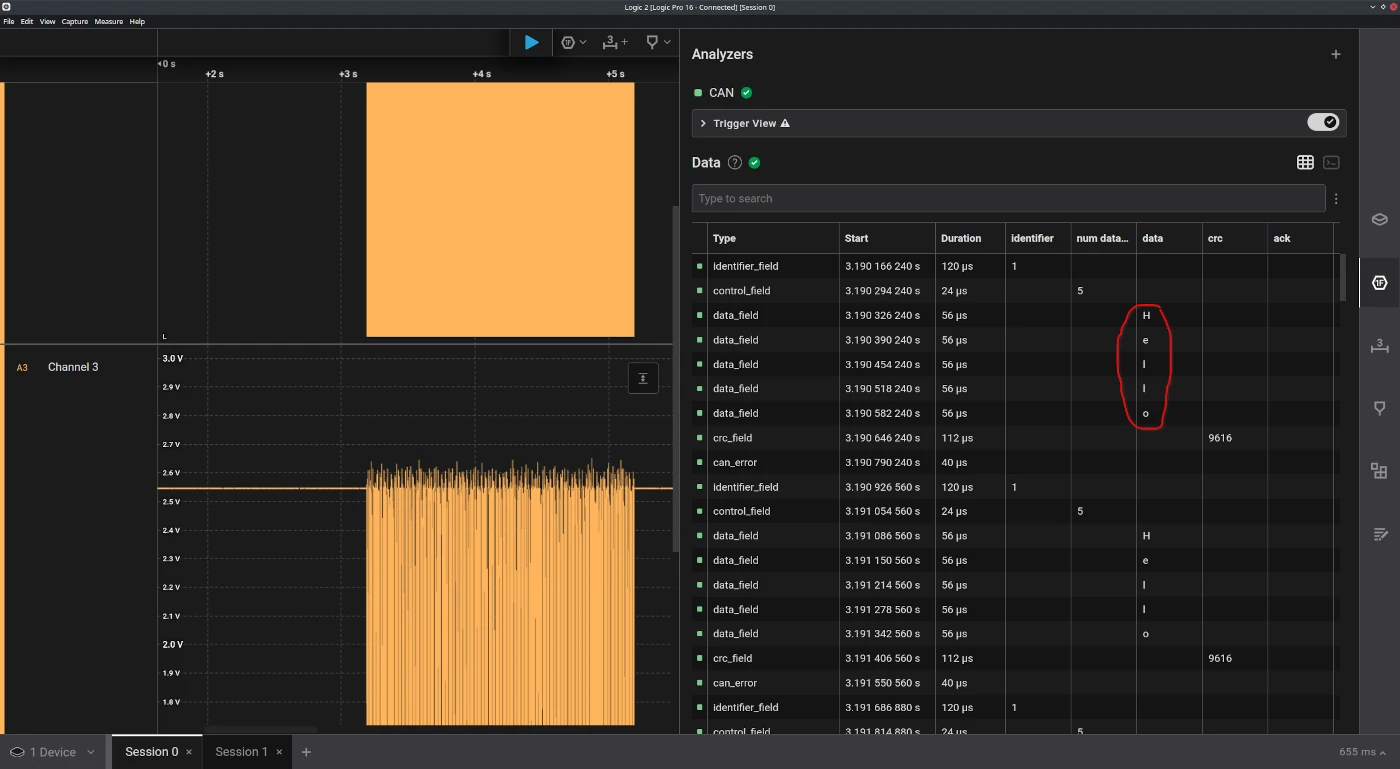Open the Analyzers sidebar panel icon
The height and width of the screenshot is (769, 1400).
click(1379, 283)
